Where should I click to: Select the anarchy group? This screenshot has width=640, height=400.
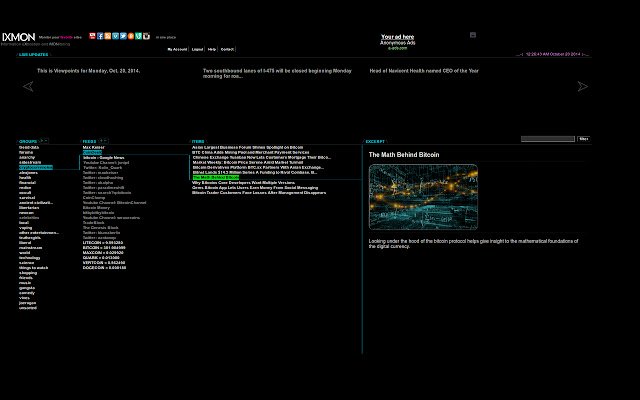click(27, 158)
